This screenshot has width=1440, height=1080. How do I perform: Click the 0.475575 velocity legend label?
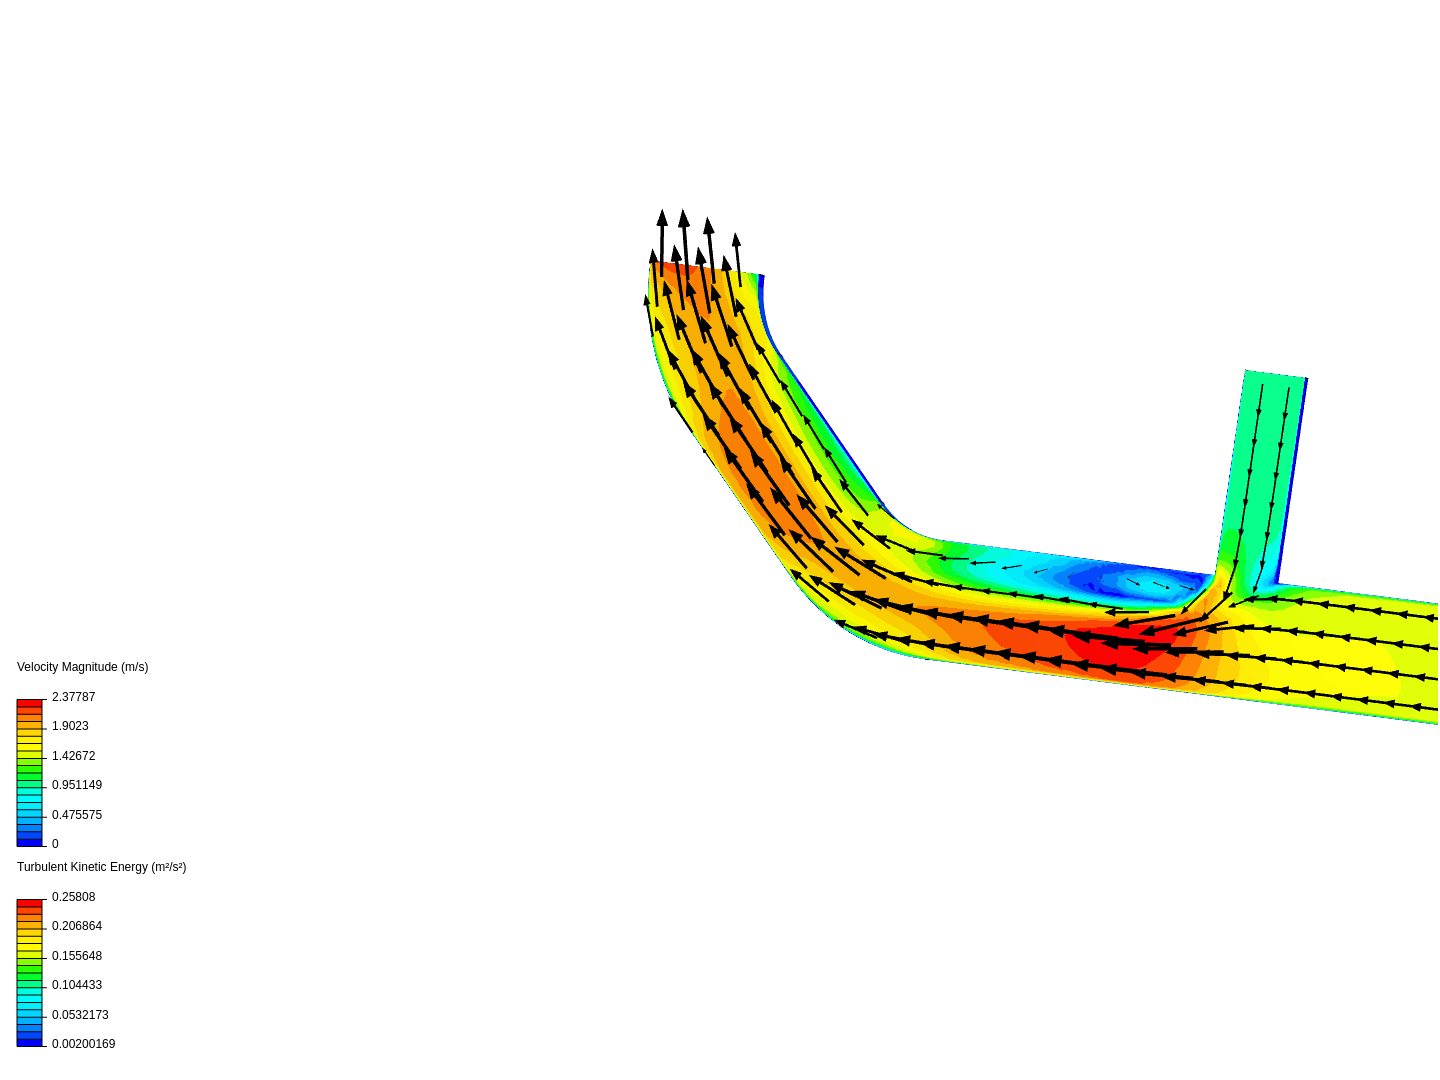77,815
